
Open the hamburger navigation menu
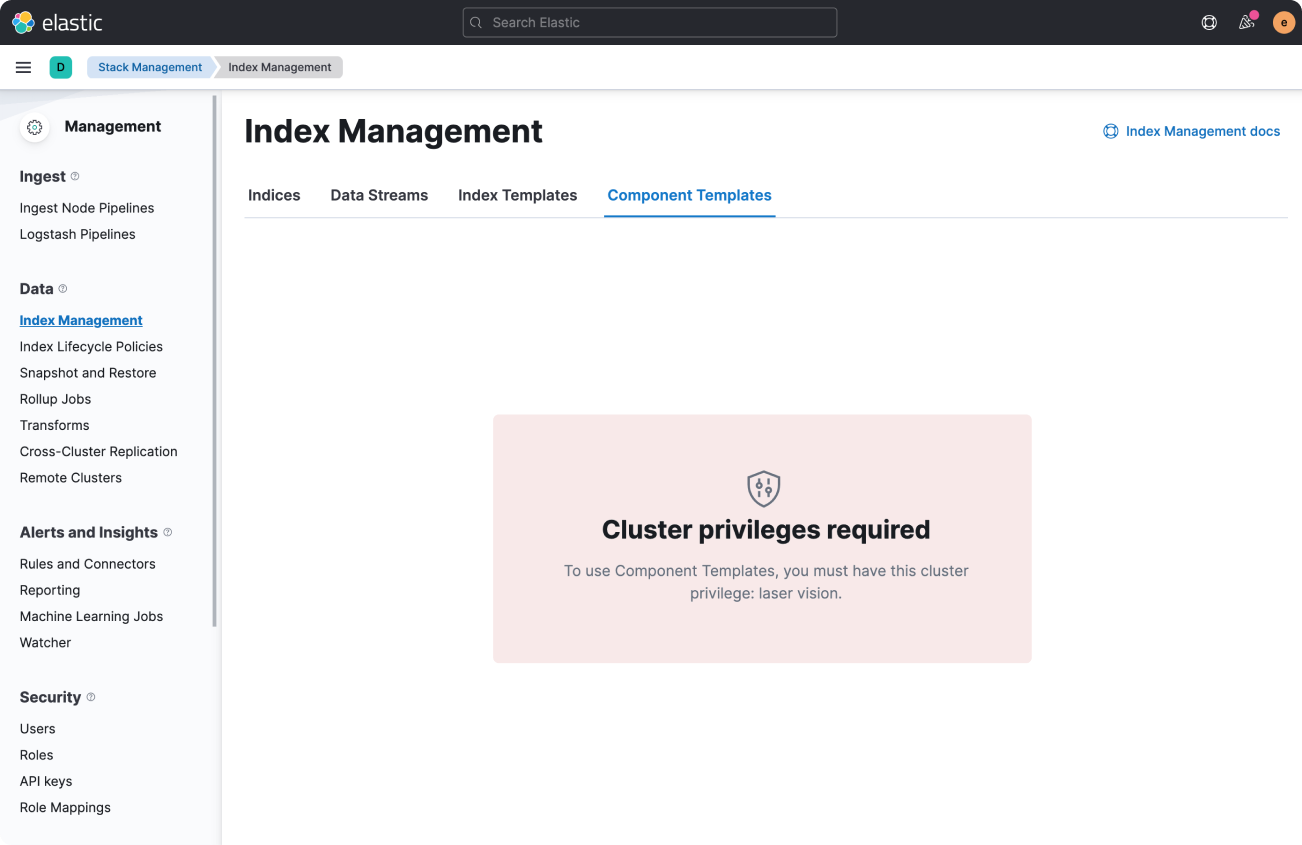click(x=23, y=67)
